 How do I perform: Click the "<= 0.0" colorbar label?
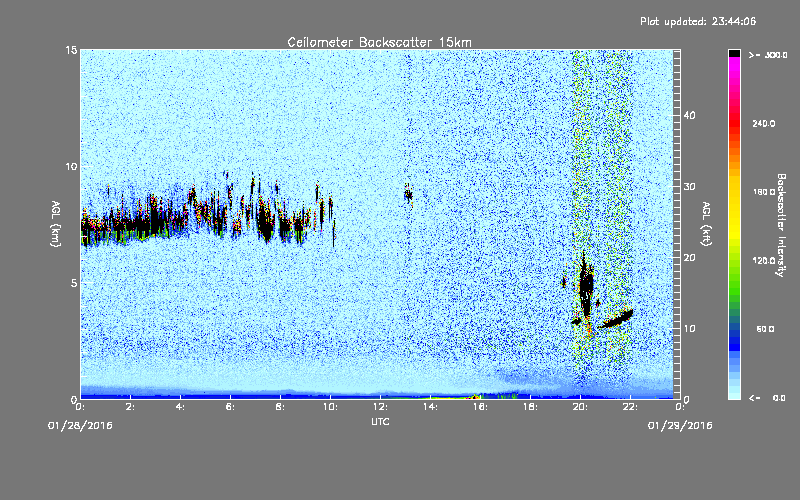point(768,398)
